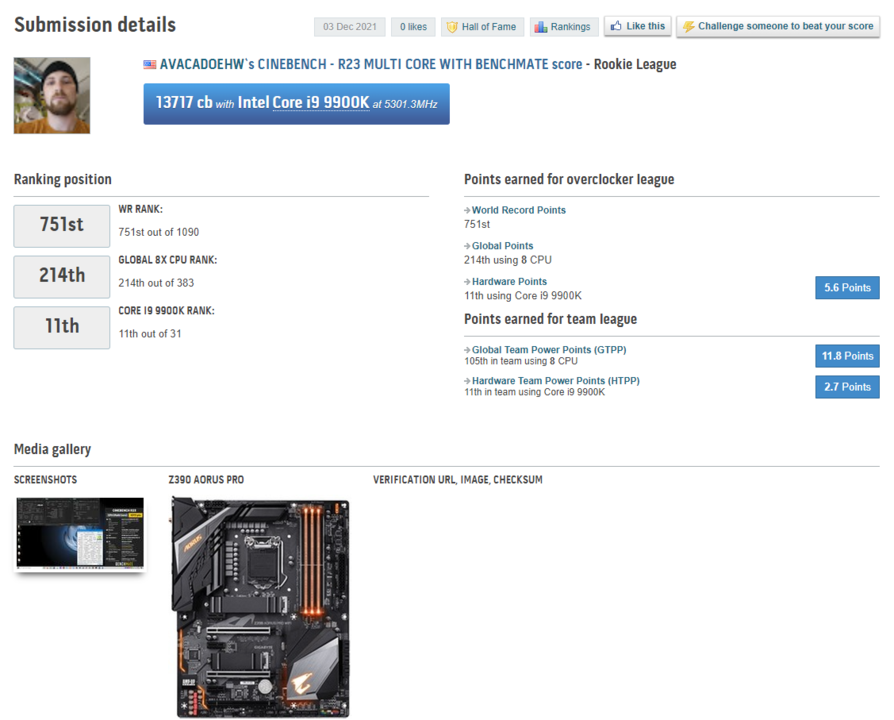The width and height of the screenshot is (894, 720).
Task: Click Global Team Power Points (GTPP) link
Action: point(549,350)
